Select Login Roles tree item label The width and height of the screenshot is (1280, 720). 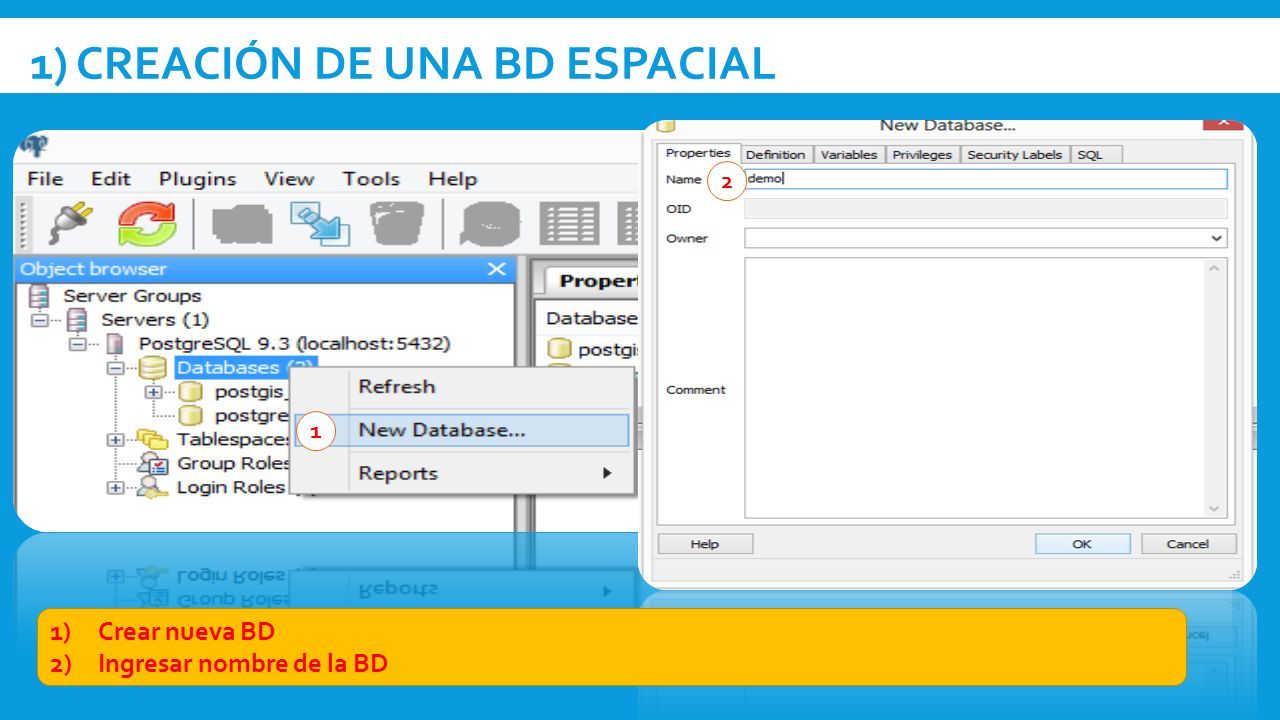point(231,487)
